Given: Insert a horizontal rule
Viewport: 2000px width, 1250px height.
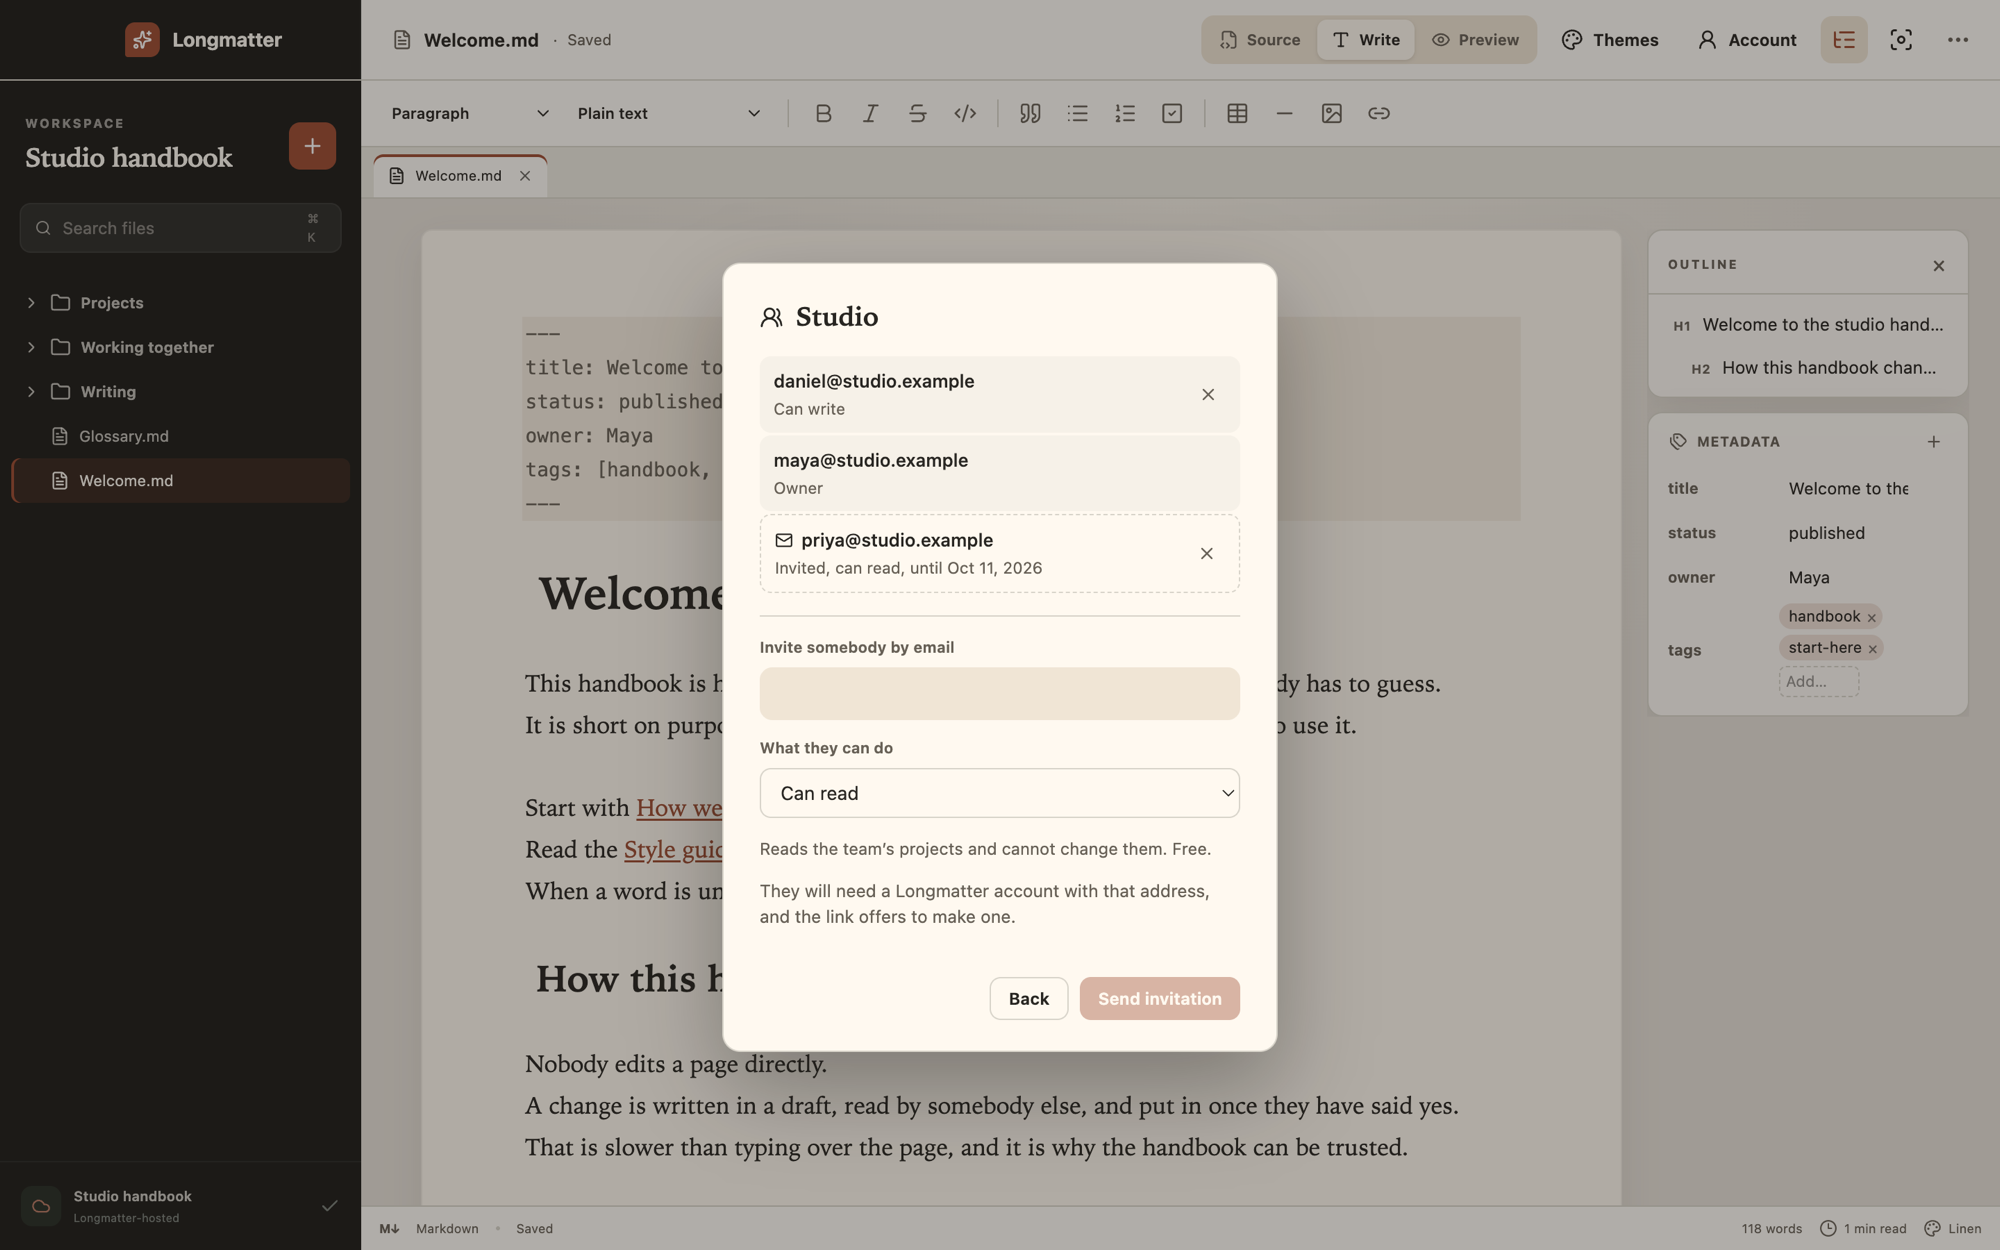Looking at the screenshot, I should [x=1284, y=113].
